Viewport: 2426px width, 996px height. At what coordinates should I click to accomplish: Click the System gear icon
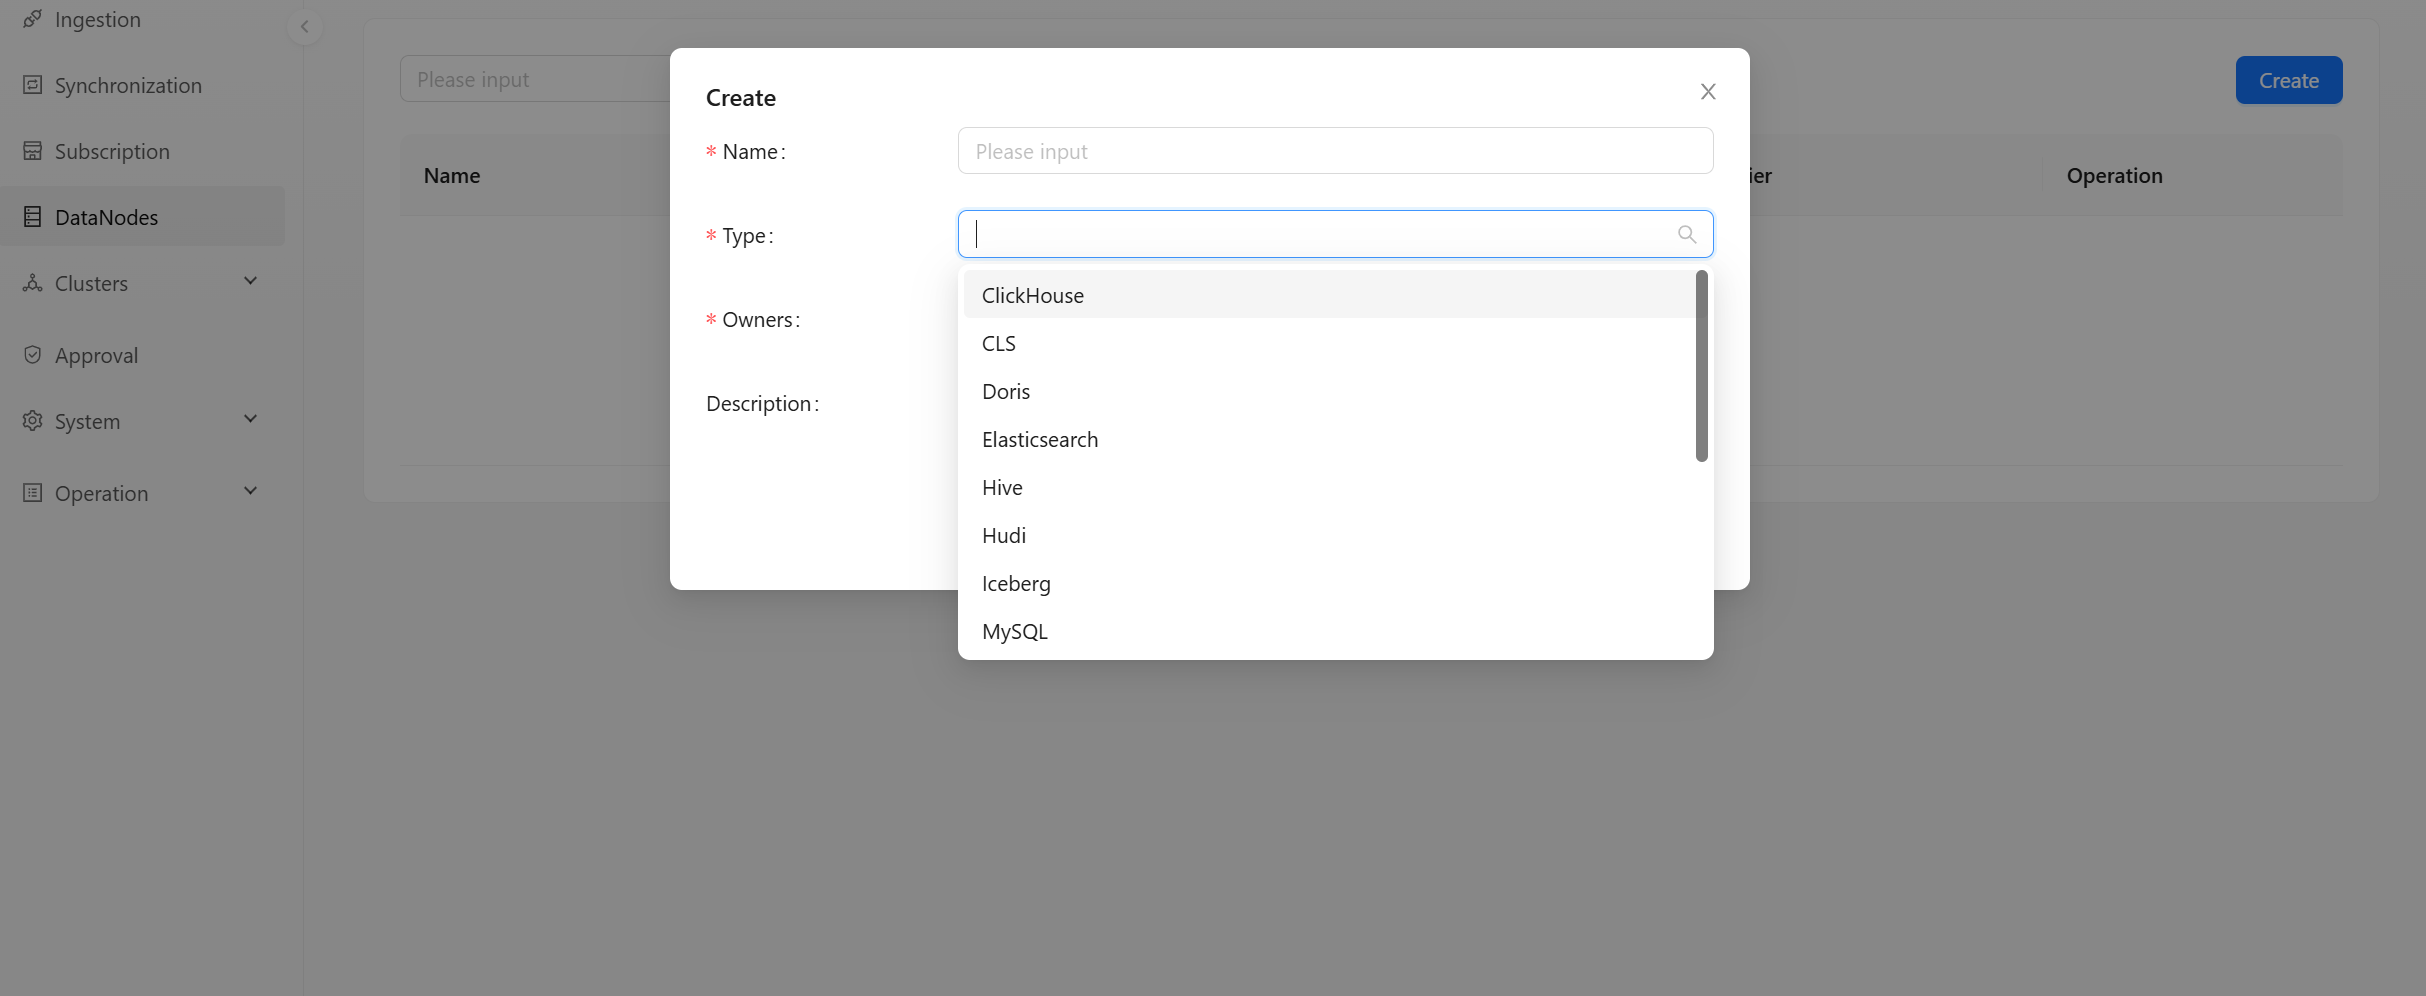pyautogui.click(x=32, y=421)
